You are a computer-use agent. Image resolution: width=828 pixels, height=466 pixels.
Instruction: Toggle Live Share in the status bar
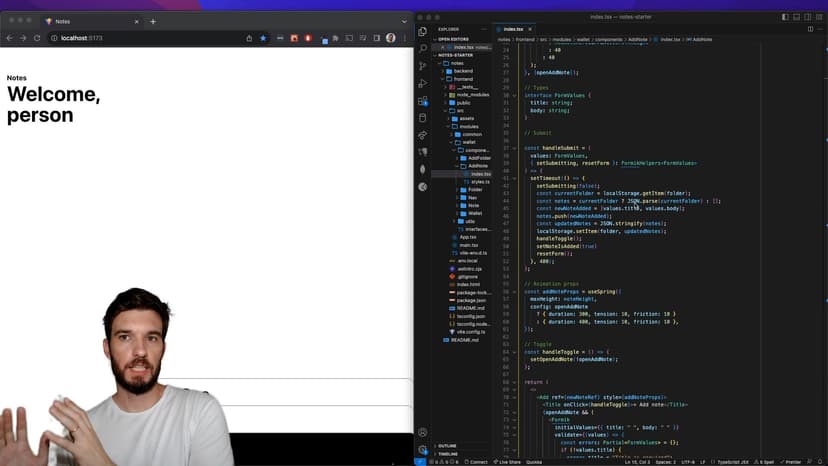click(x=509, y=462)
